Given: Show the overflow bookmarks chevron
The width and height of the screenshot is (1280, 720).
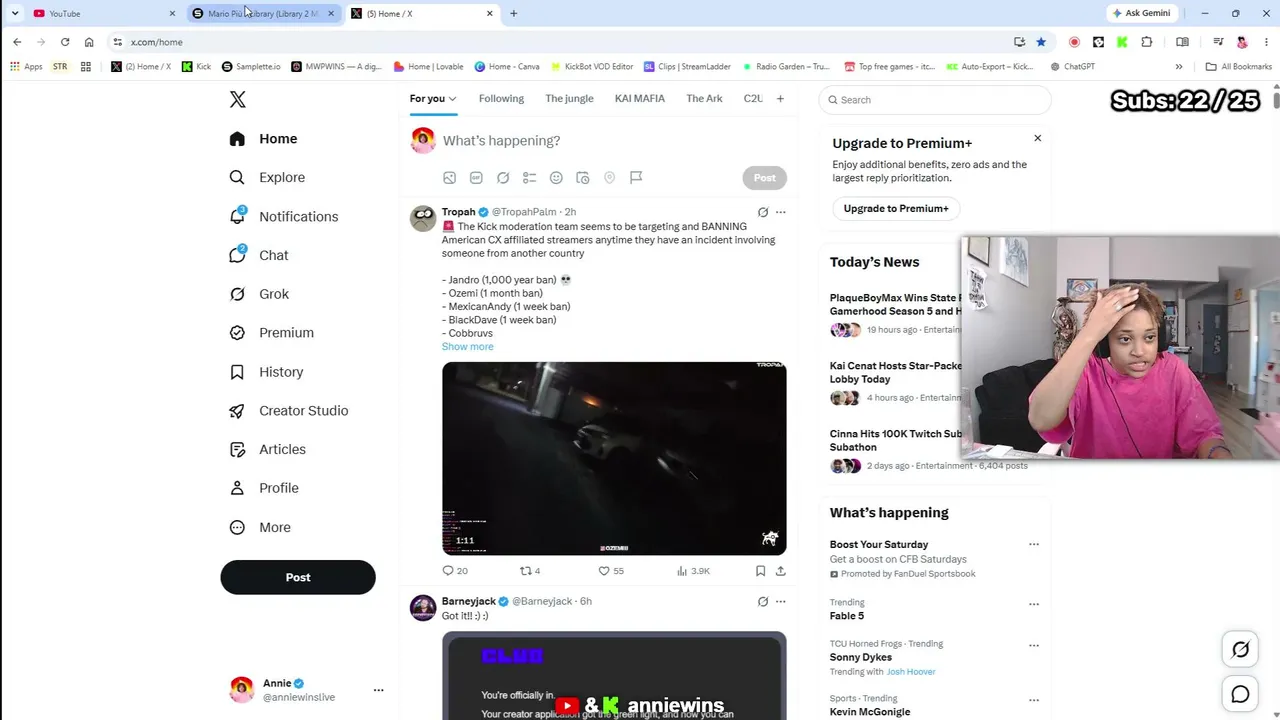Looking at the screenshot, I should [x=1179, y=67].
